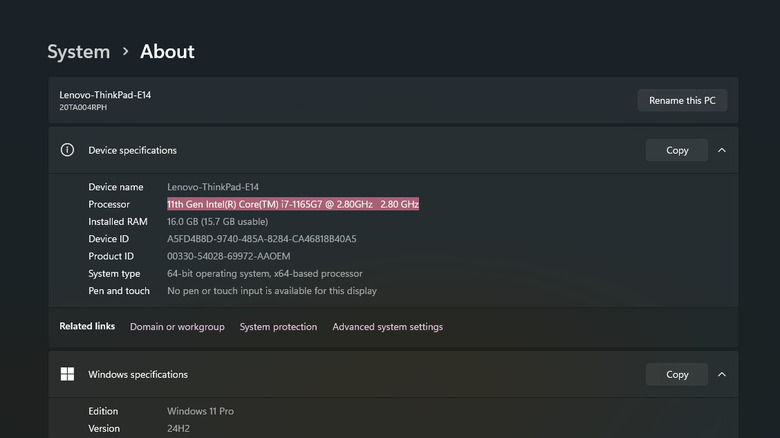Collapse the Windows specifications section
Image resolution: width=780 pixels, height=438 pixels.
[721, 374]
